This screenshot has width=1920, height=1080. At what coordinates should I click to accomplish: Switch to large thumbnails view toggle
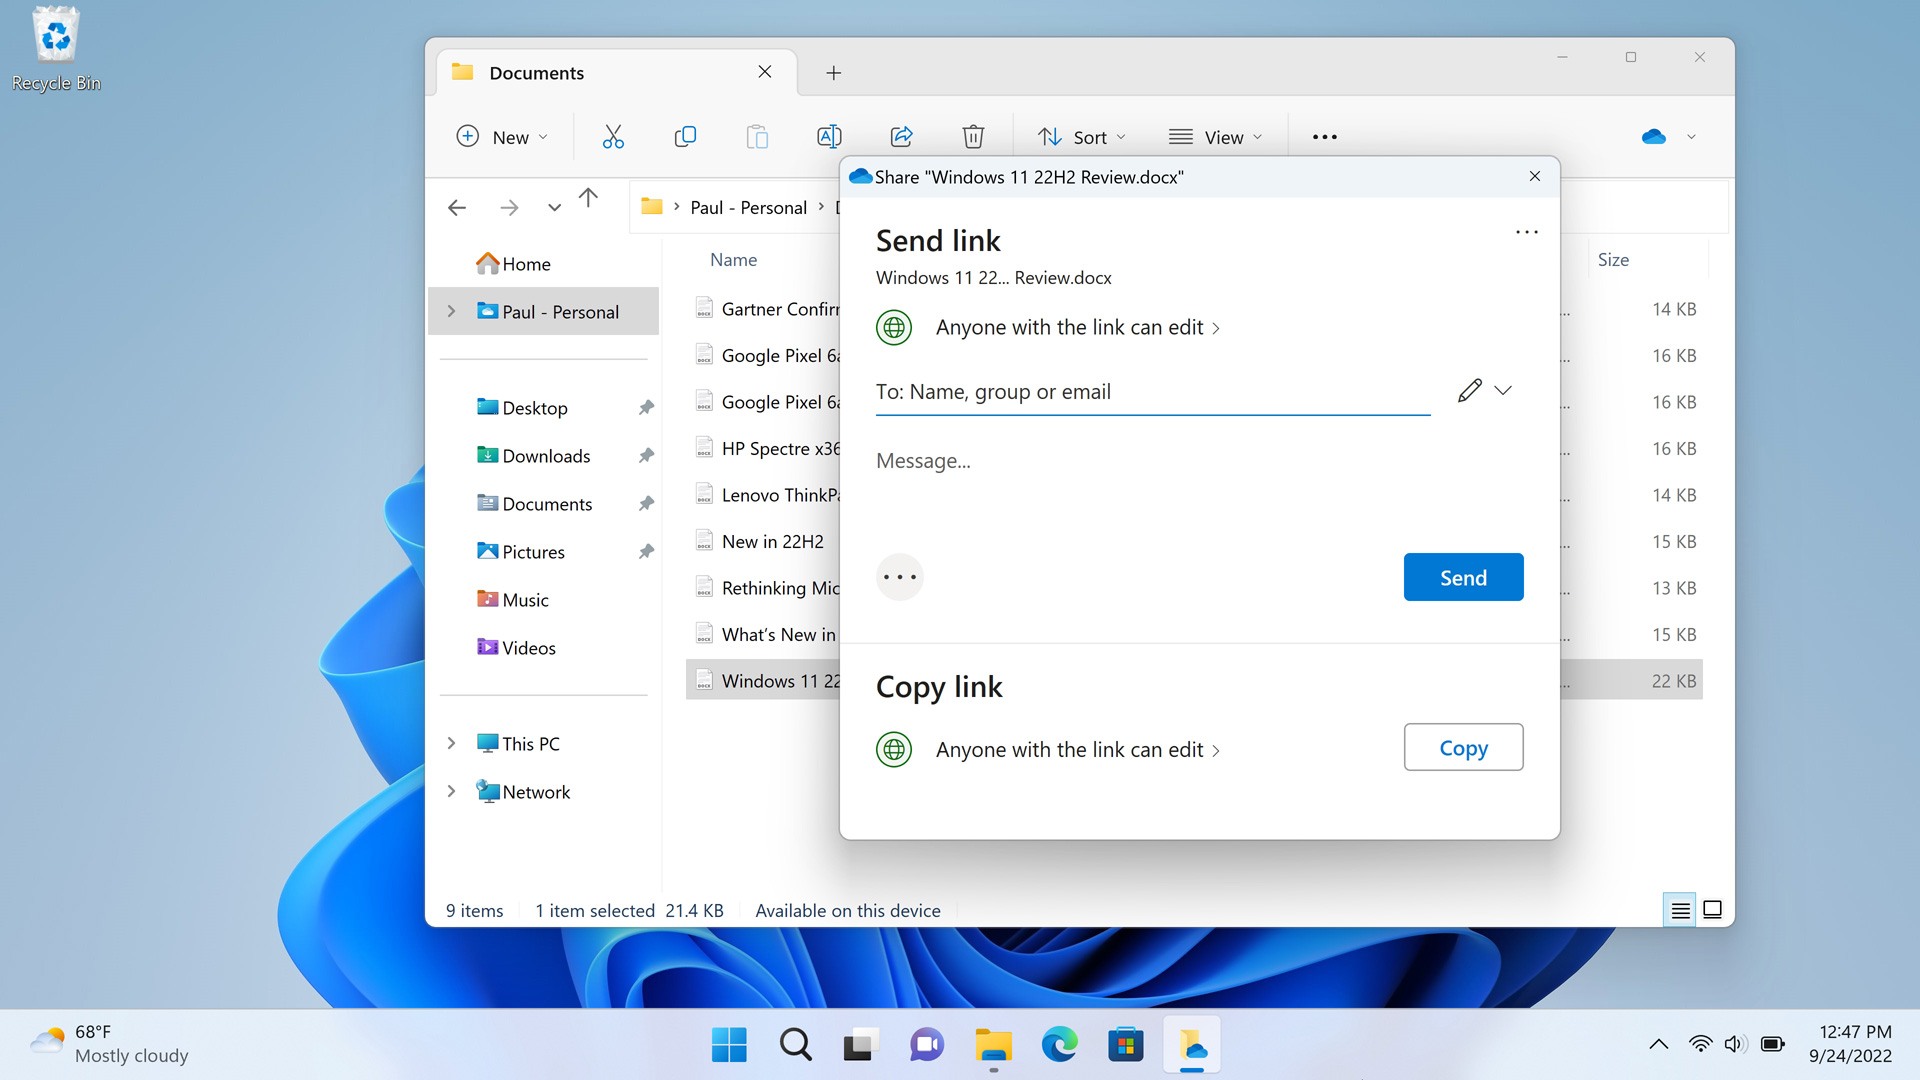click(1712, 910)
